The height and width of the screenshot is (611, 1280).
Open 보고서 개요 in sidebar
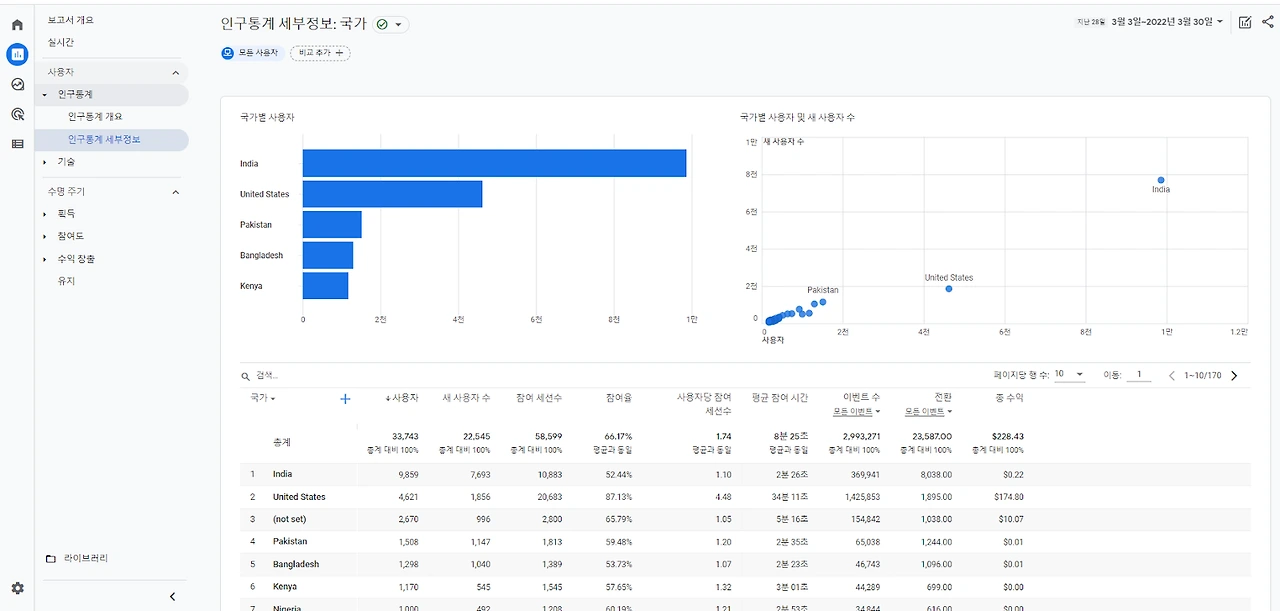point(70,20)
